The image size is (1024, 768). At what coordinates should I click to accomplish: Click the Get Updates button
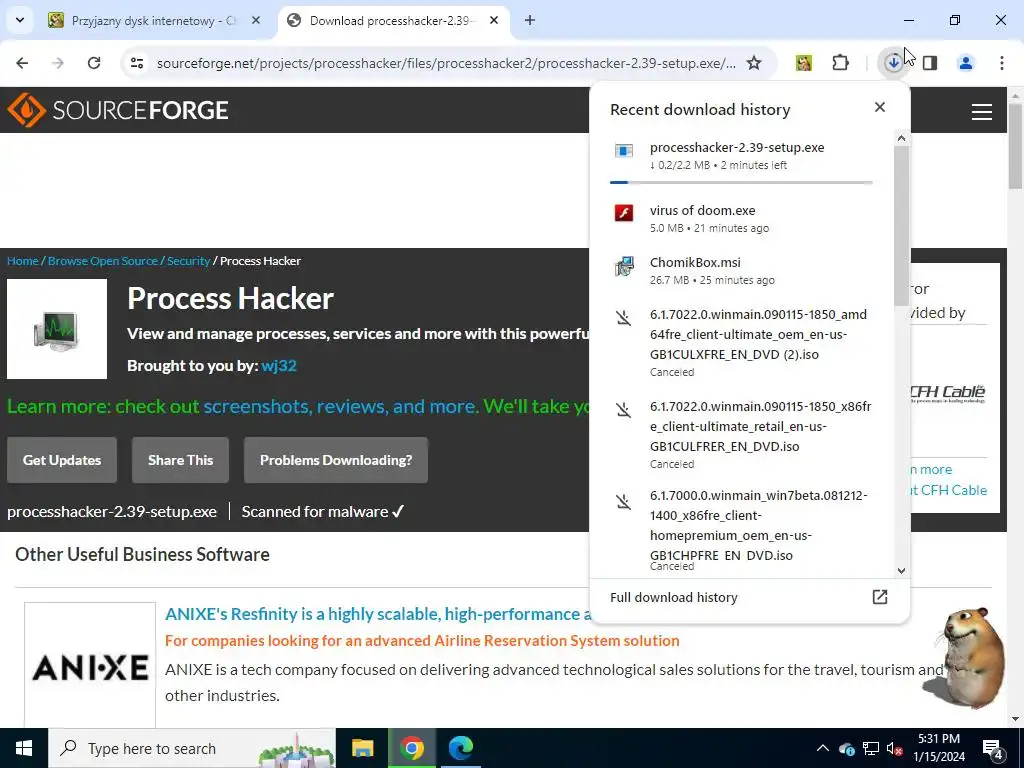pyautogui.click(x=62, y=460)
